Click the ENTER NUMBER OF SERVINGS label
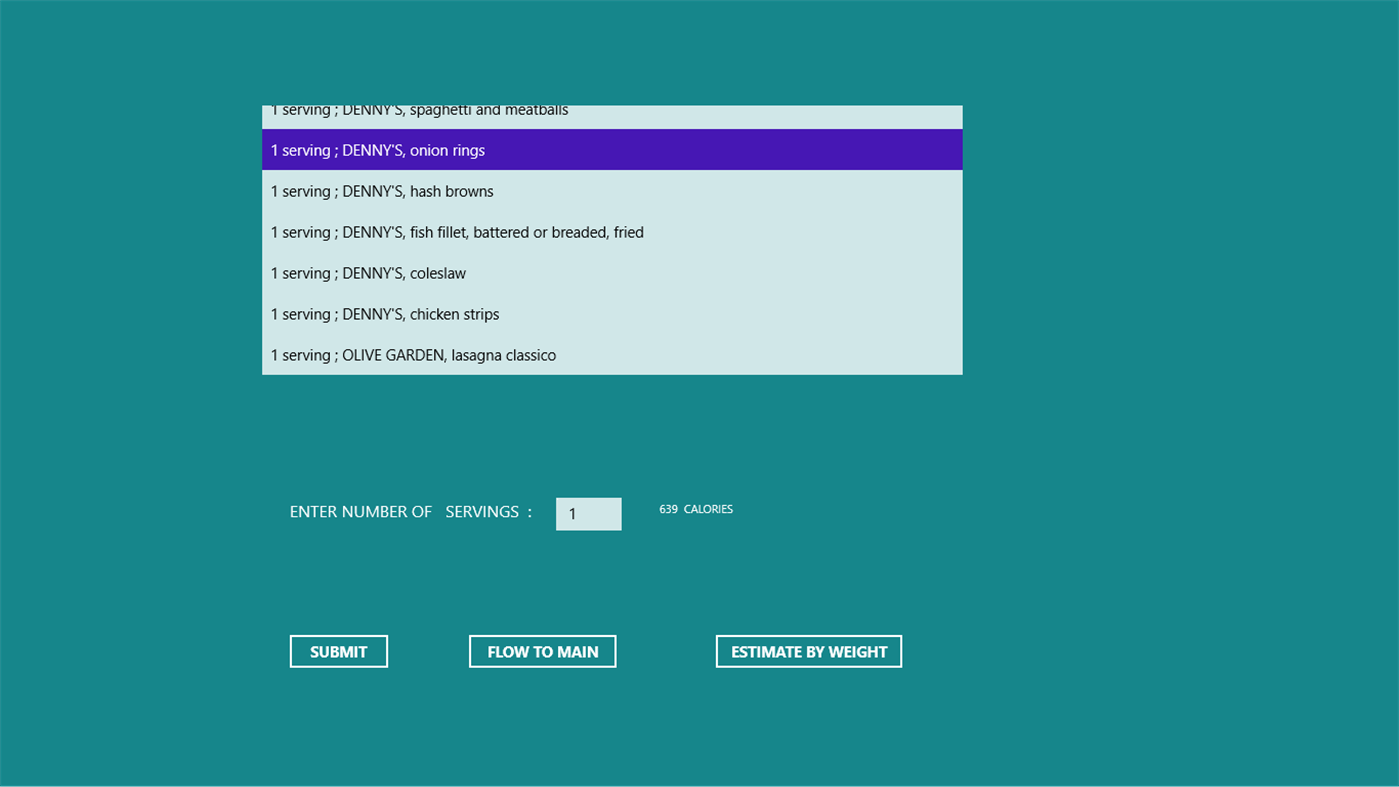1399x787 pixels. pyautogui.click(x=409, y=511)
